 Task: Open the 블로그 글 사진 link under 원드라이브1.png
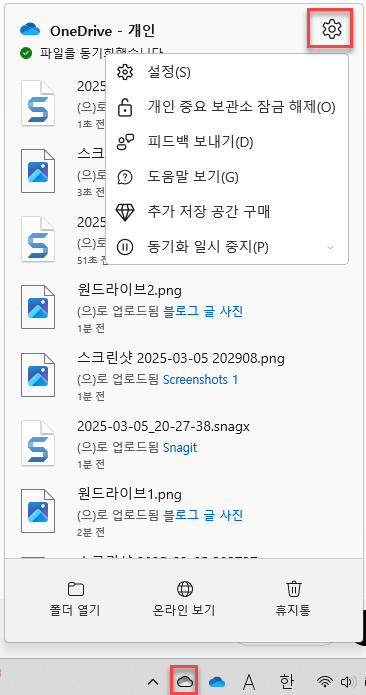tap(203, 515)
